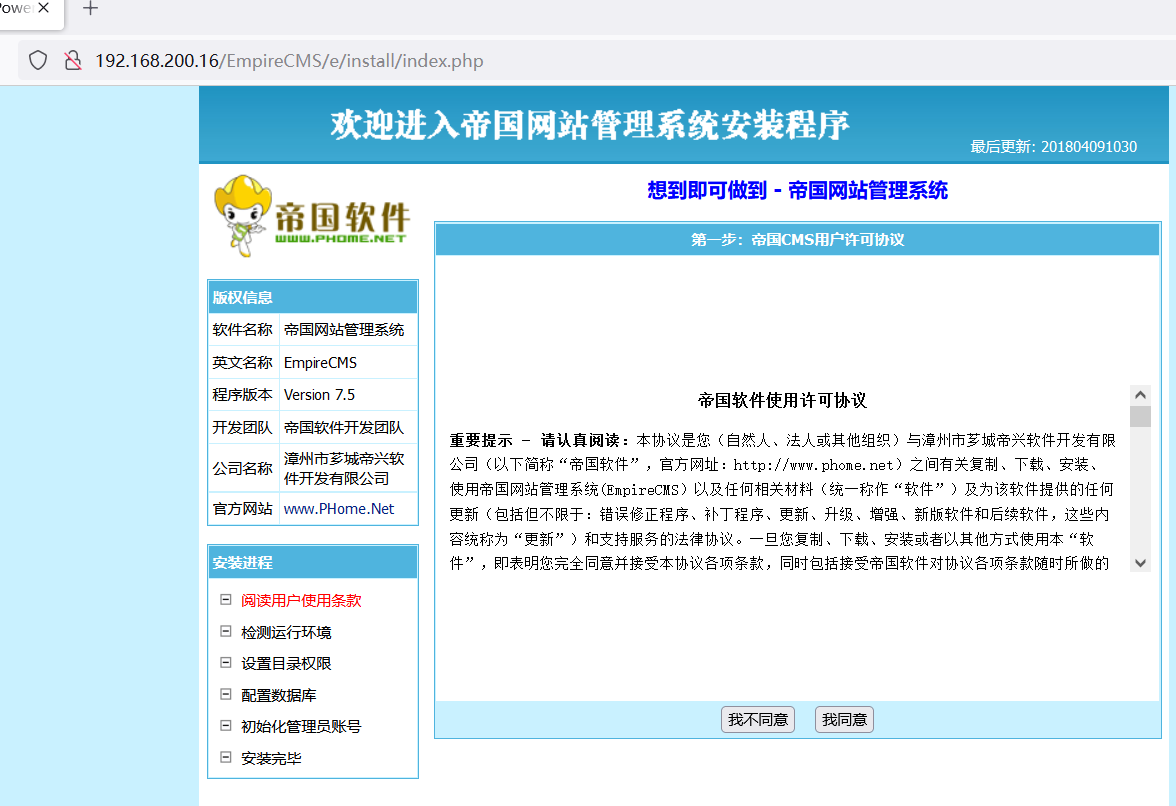Click the 帝国软件 mascot logo
Screen dimensions: 1176x806
pos(312,216)
